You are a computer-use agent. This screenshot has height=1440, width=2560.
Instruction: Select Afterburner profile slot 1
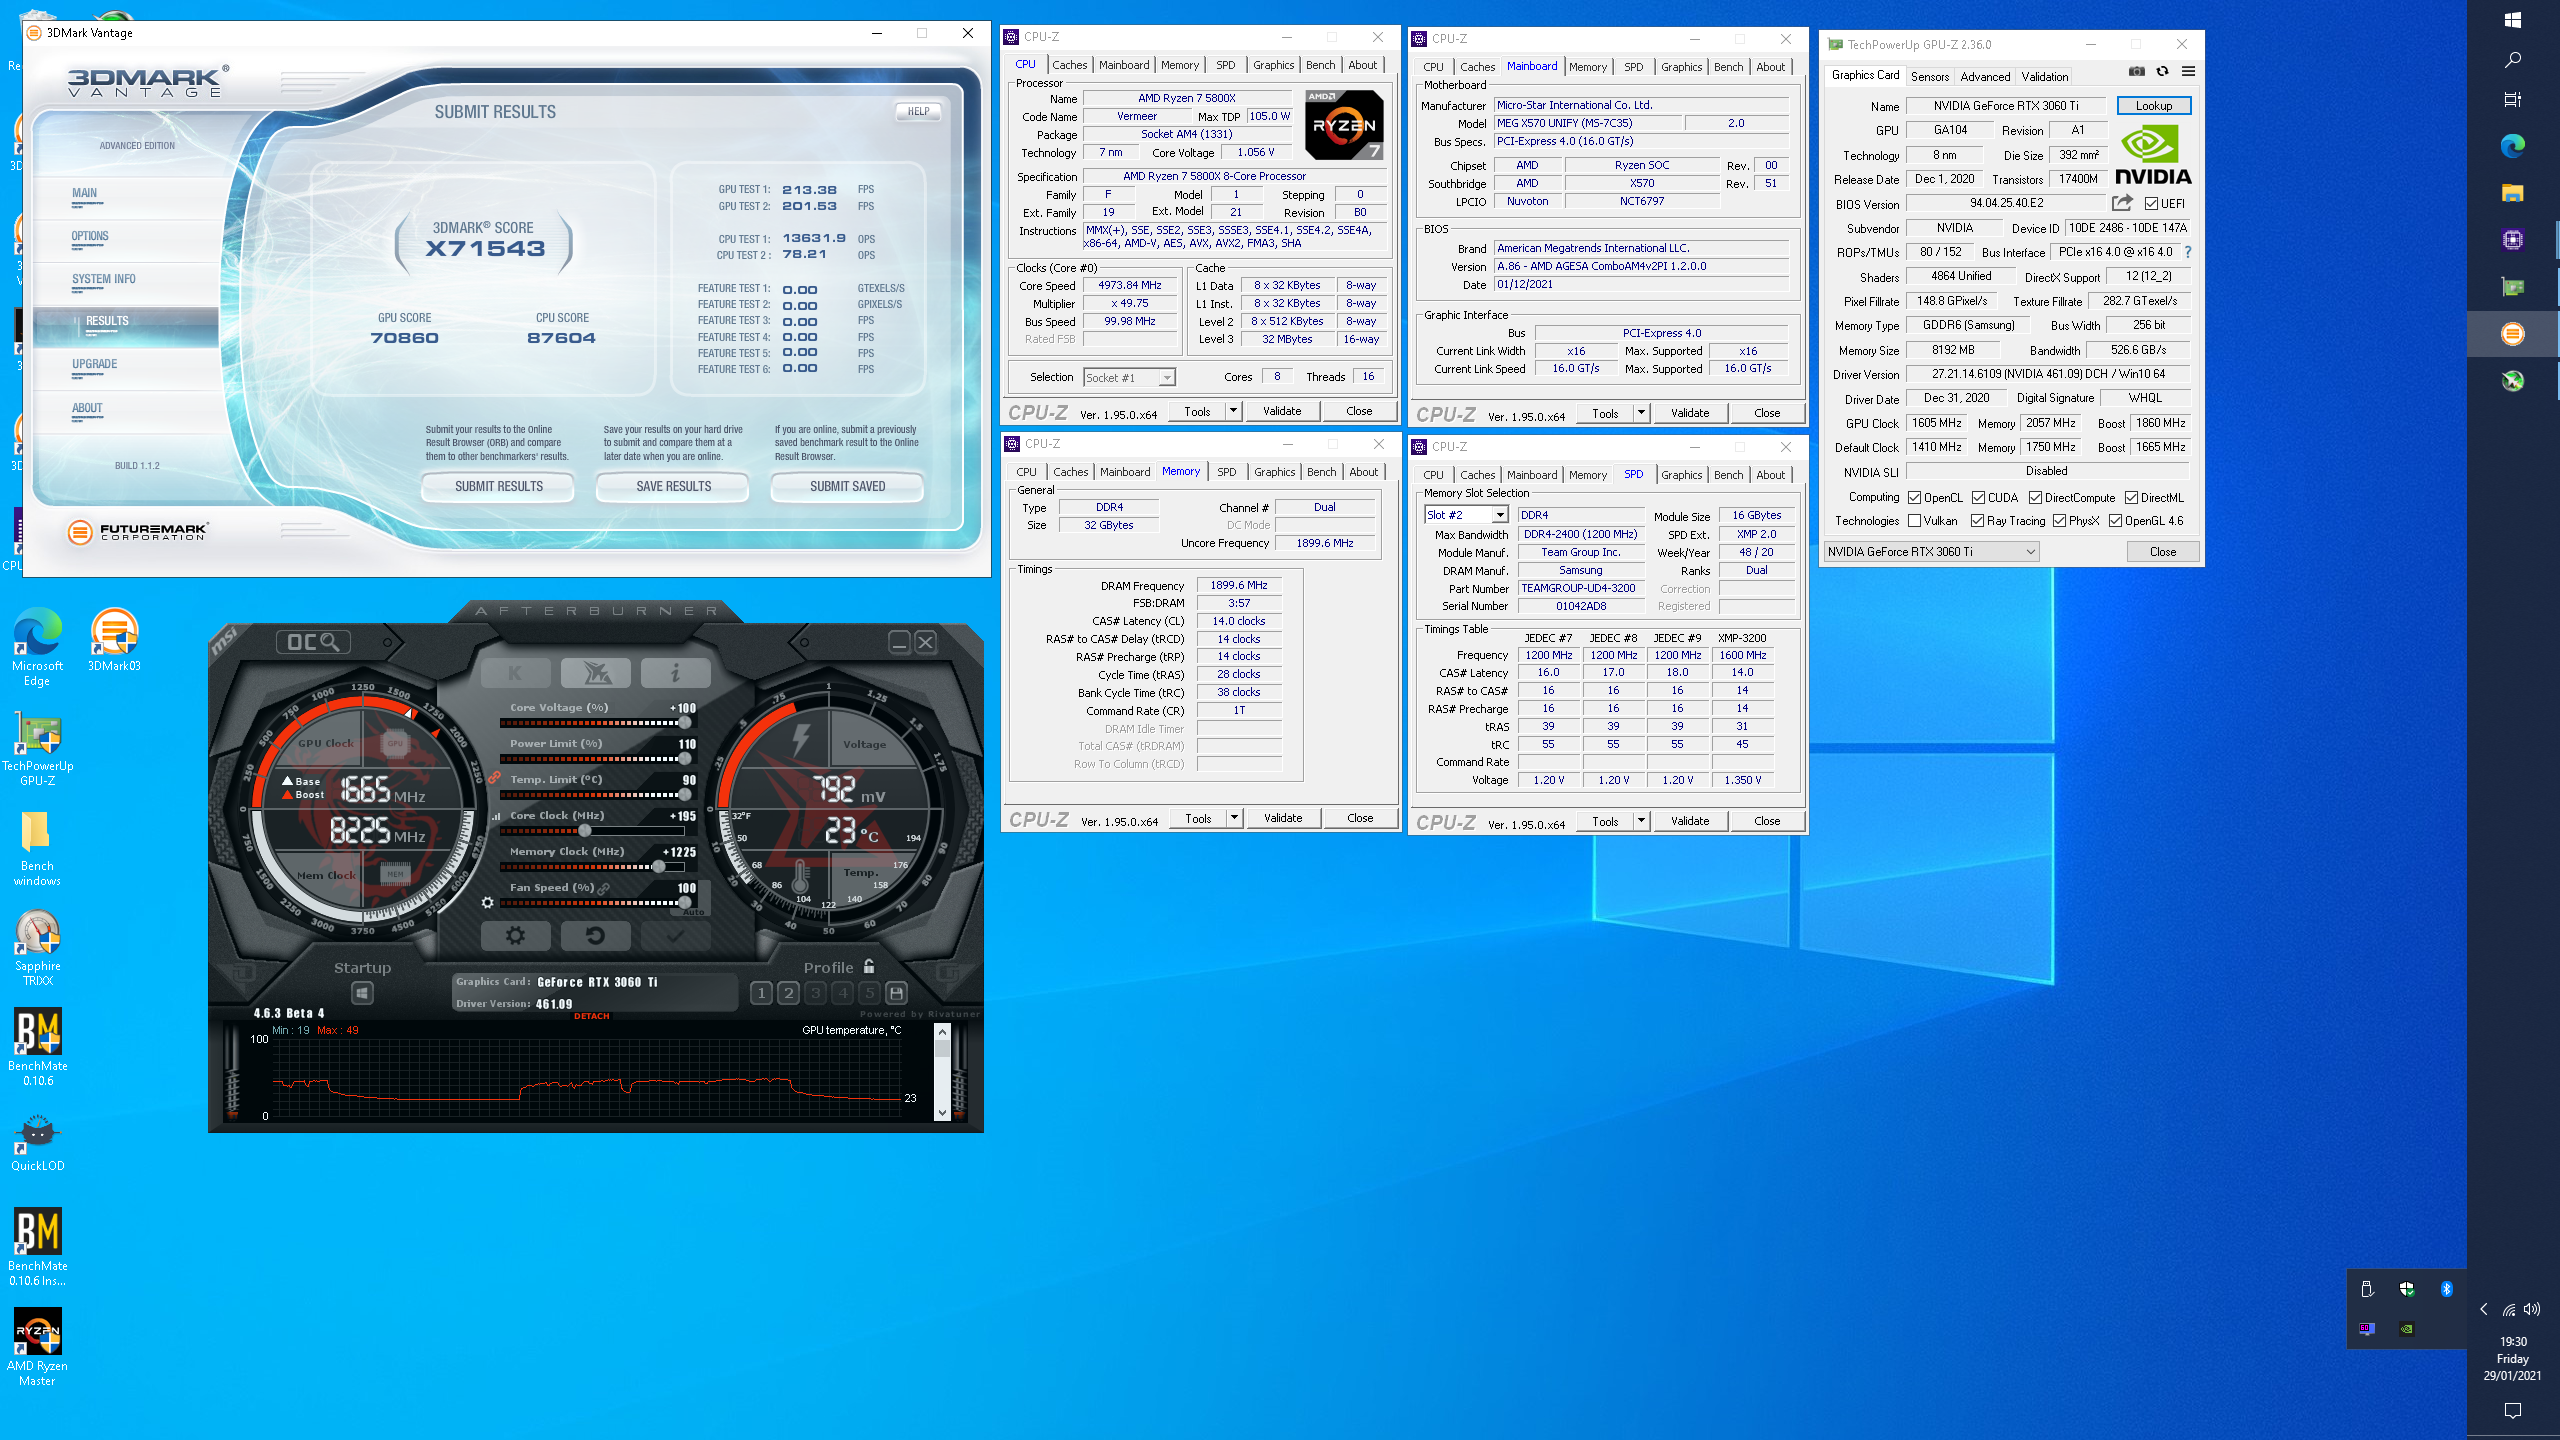(x=761, y=993)
